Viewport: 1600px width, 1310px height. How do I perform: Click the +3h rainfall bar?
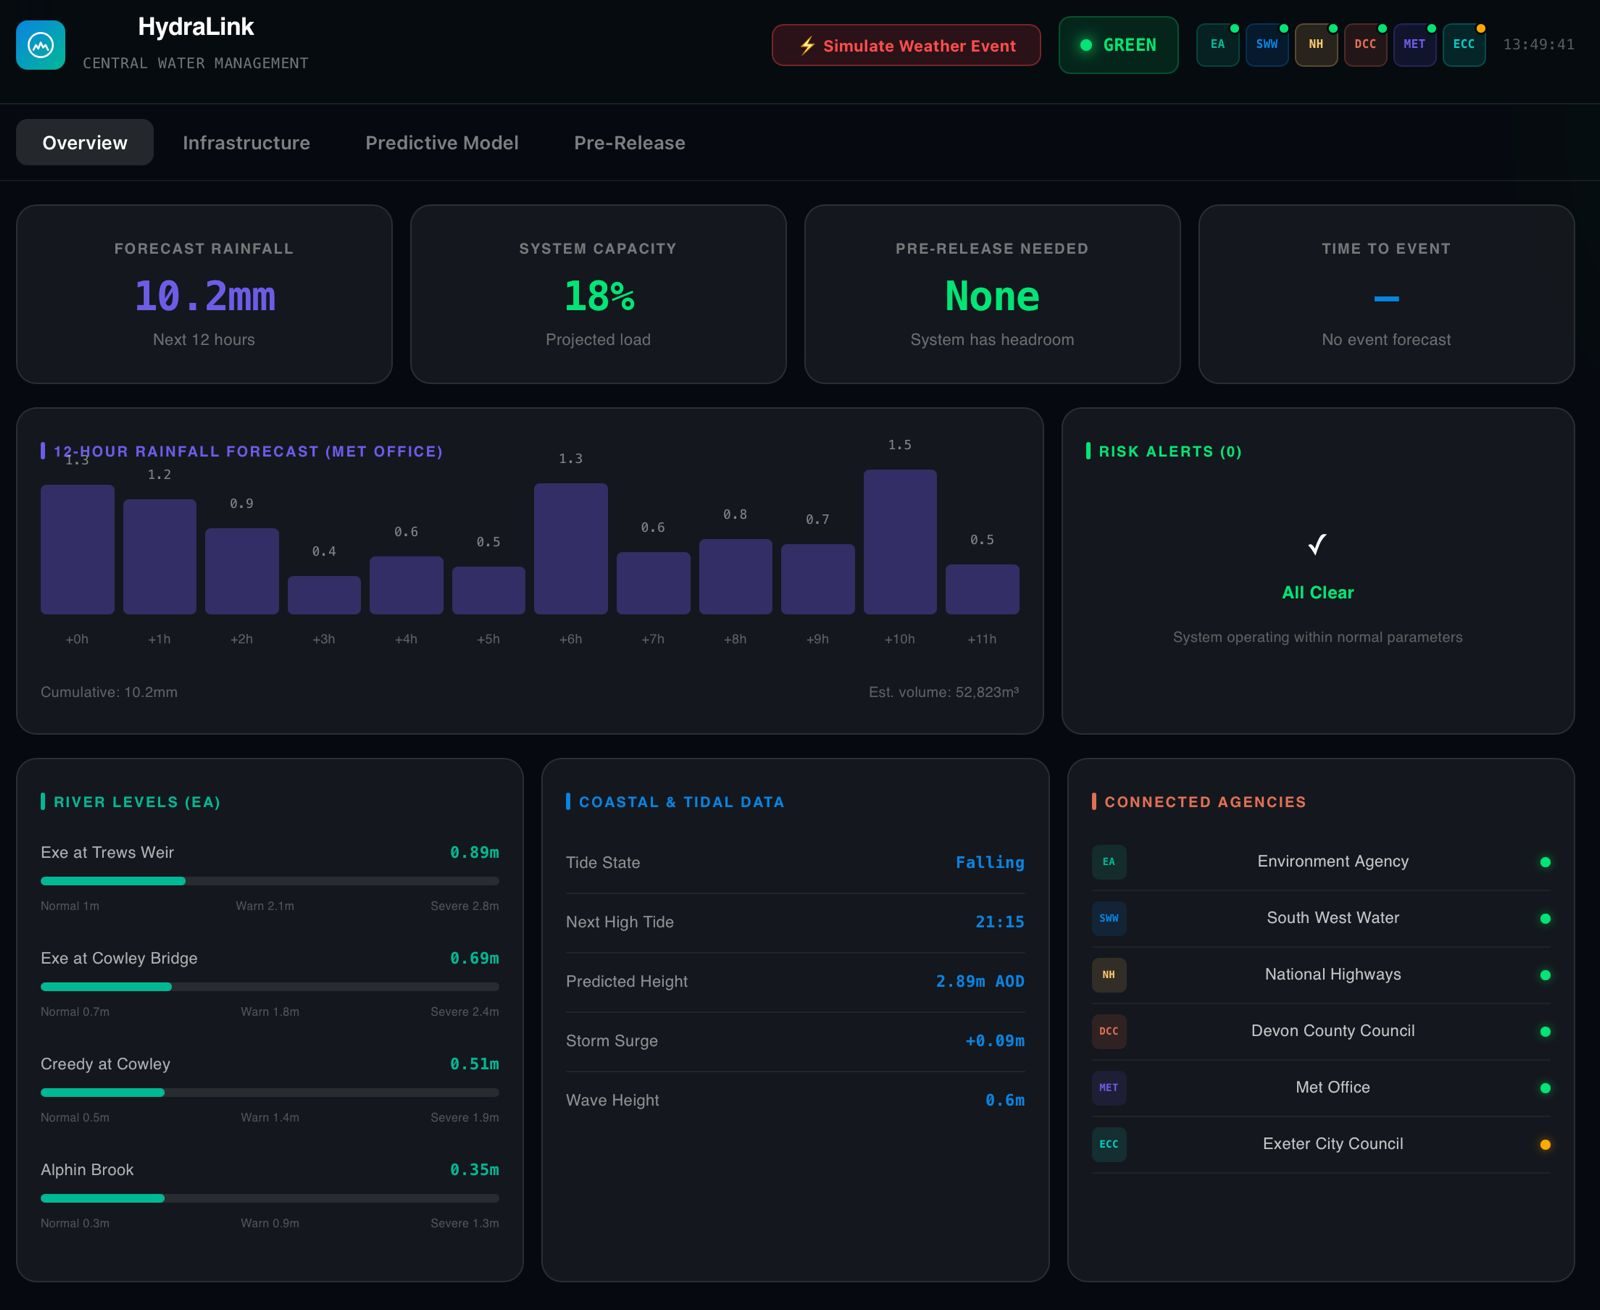[324, 595]
